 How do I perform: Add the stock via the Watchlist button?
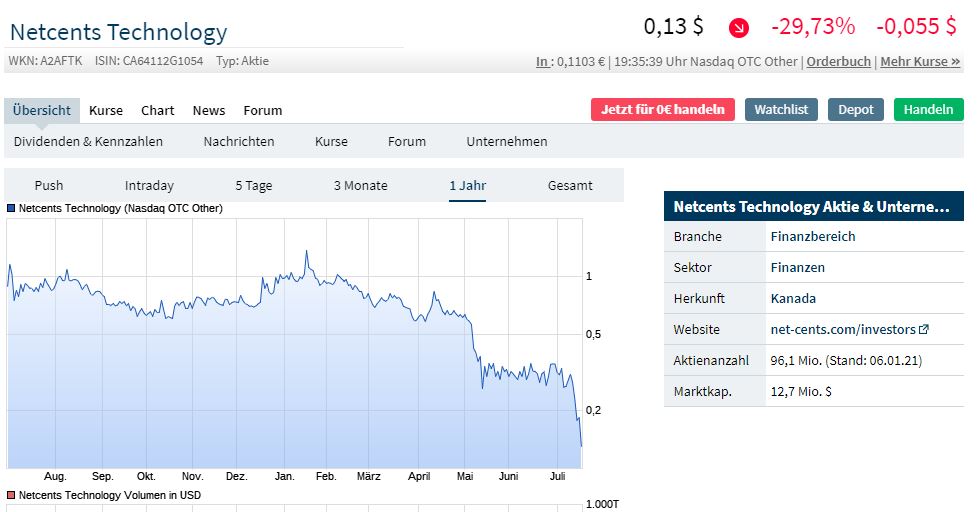coord(782,110)
